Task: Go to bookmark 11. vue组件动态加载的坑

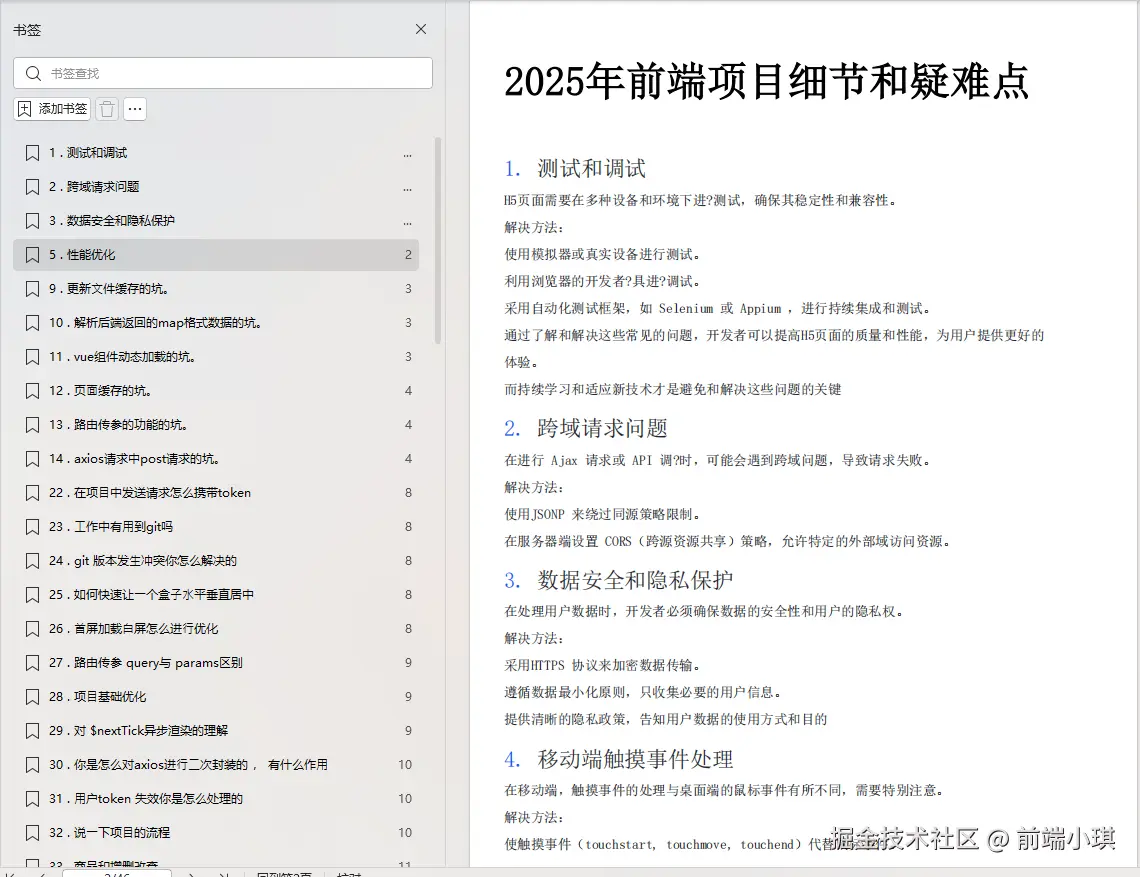Action: coord(216,357)
